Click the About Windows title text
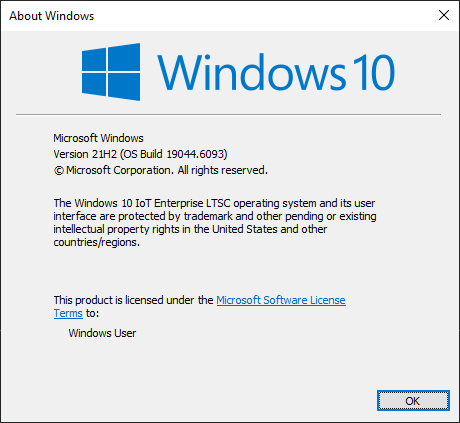 [x=52, y=16]
